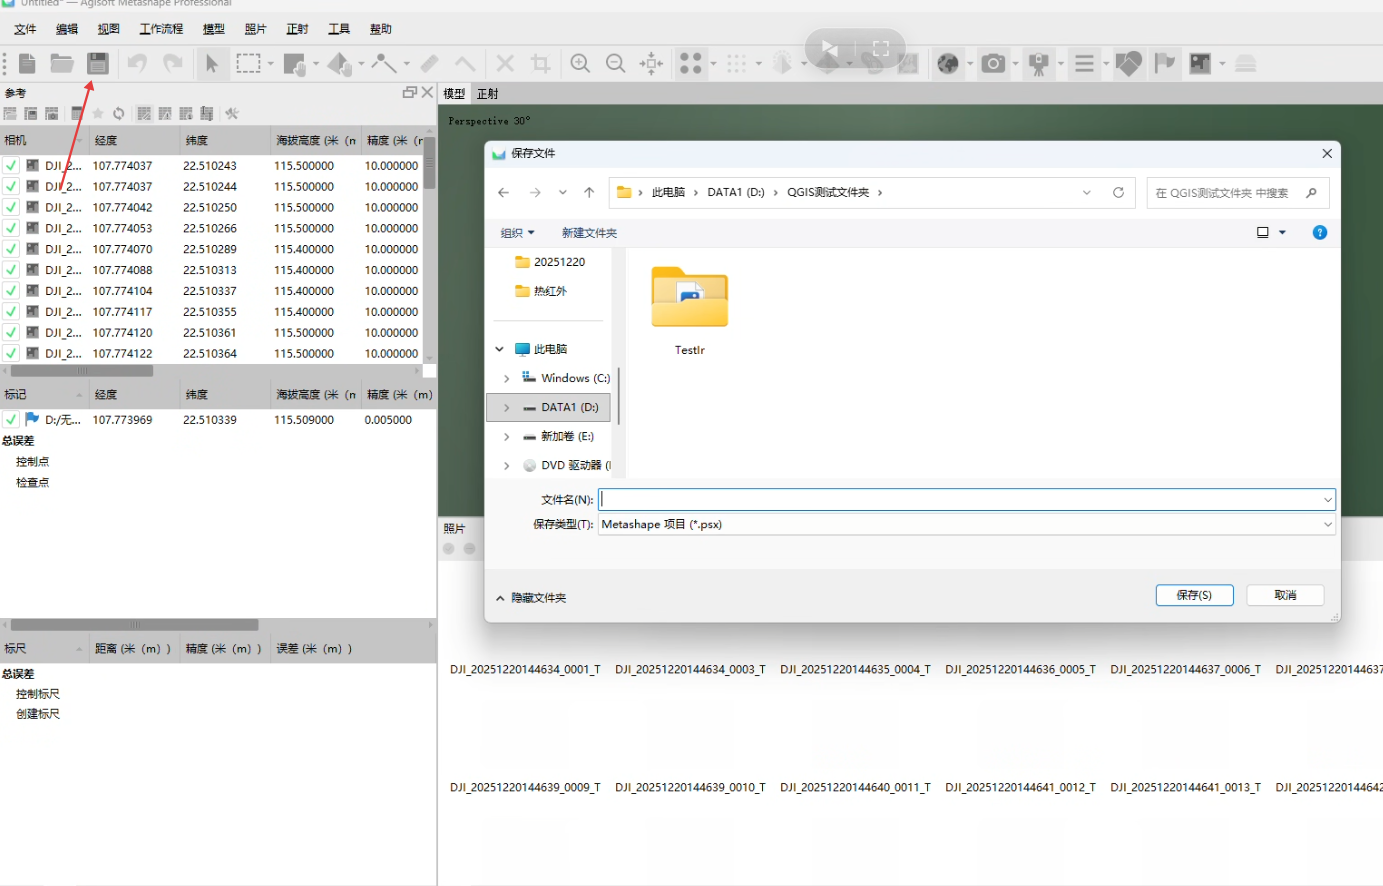Select the Move object tool

point(339,64)
